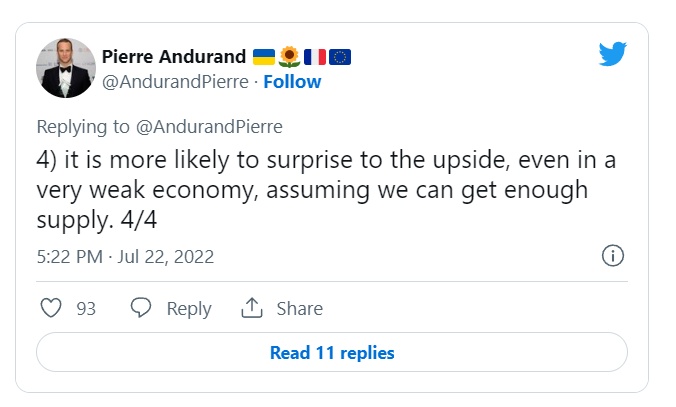Like the tweet with the heart icon
The image size is (676, 407).
point(51,308)
